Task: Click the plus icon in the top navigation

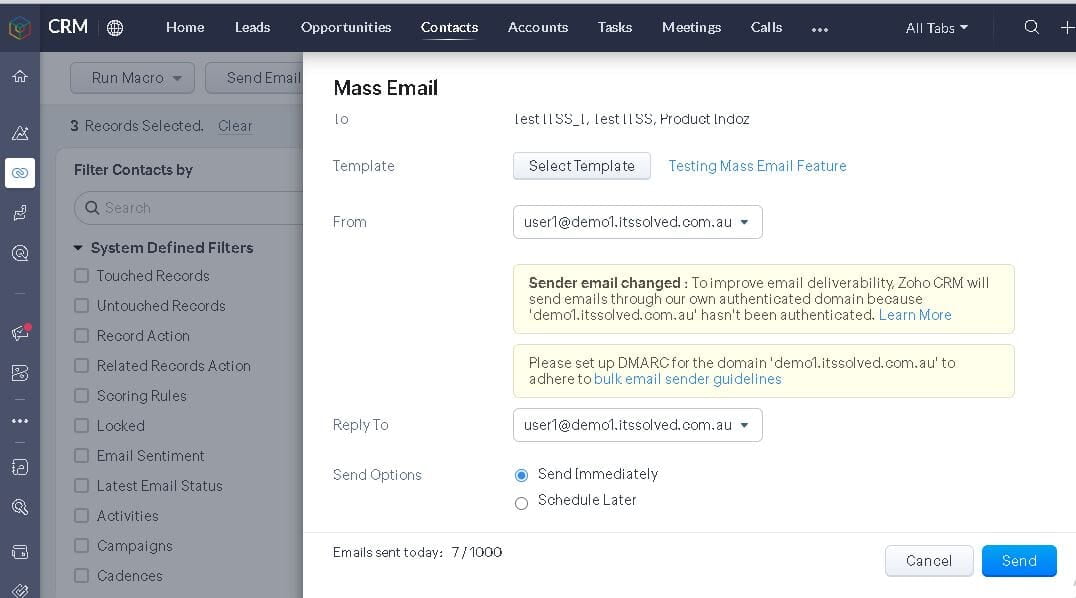Action: (1068, 28)
